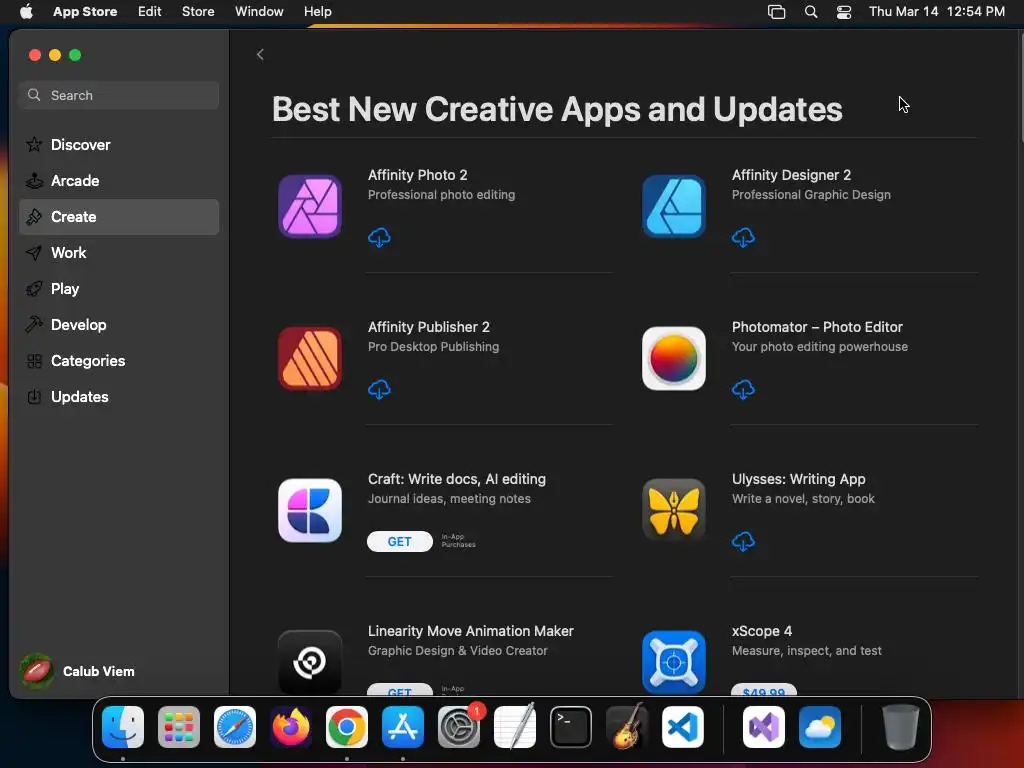Open Terminal from the Dock
1024x768 pixels.
[571, 727]
